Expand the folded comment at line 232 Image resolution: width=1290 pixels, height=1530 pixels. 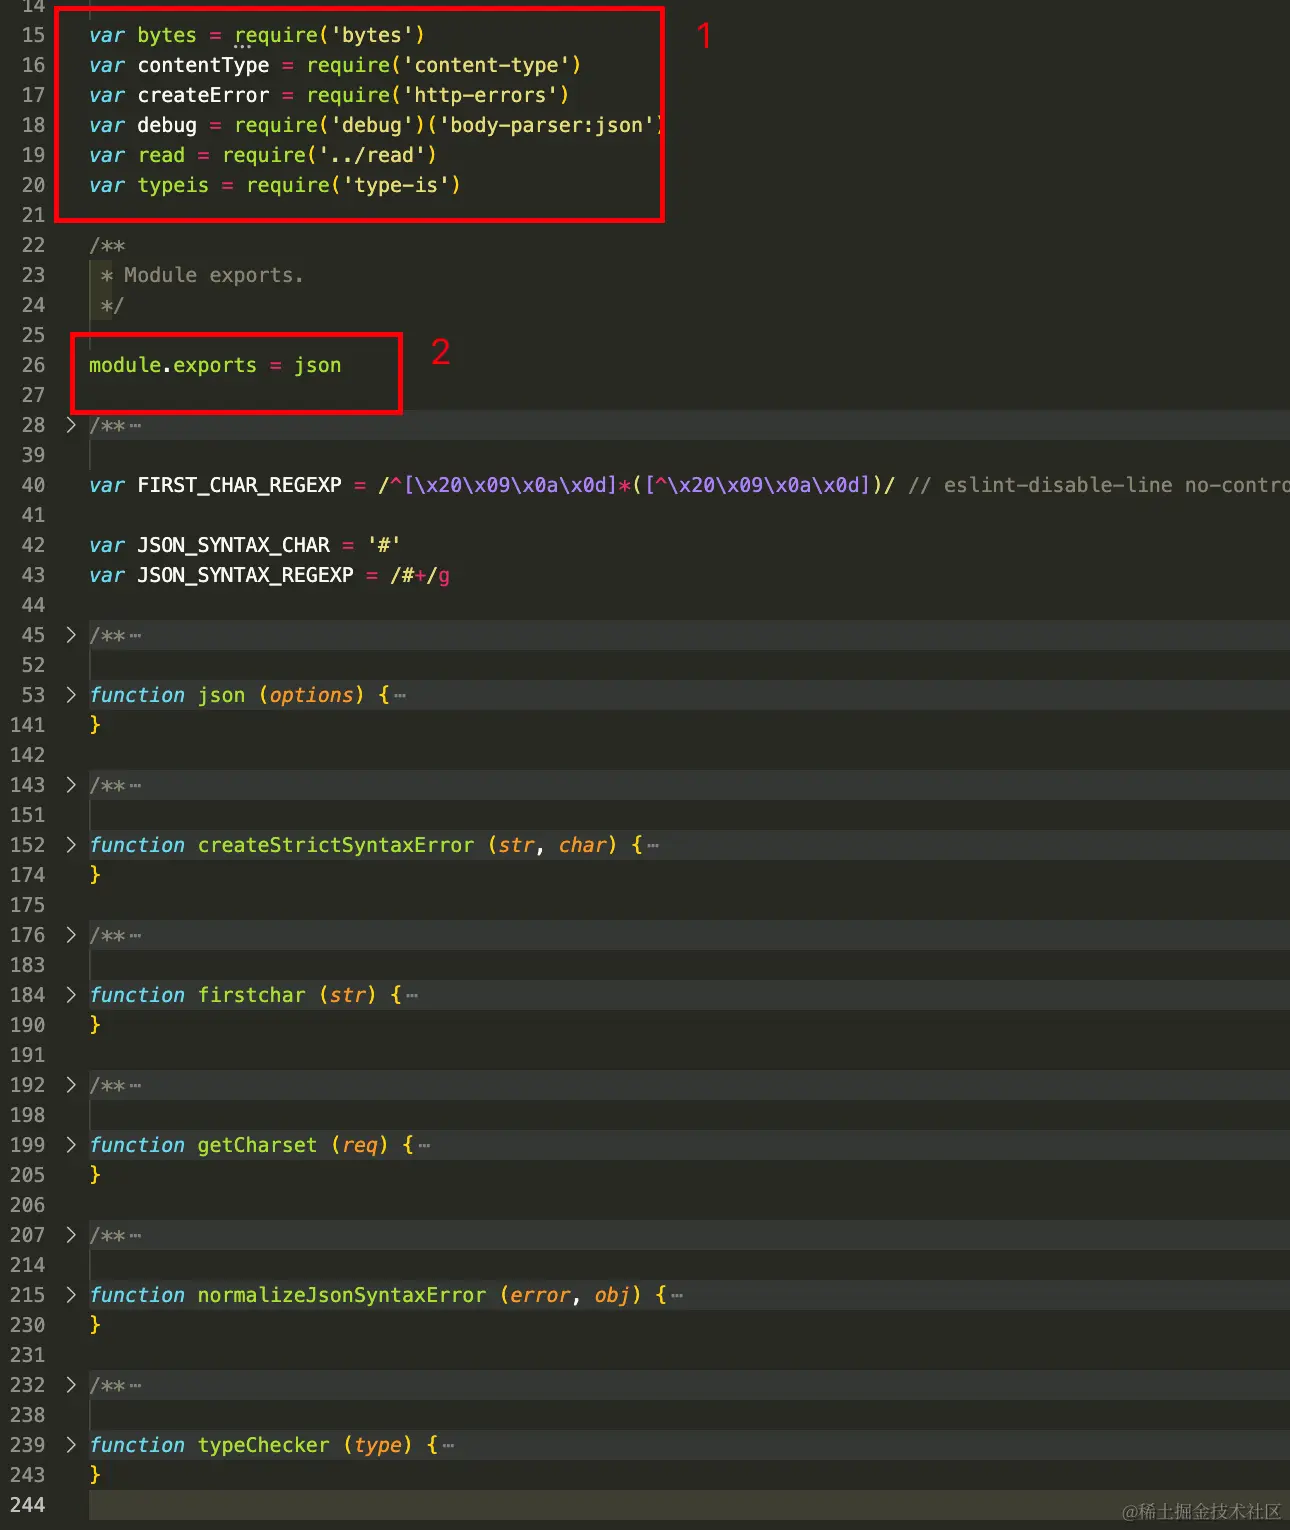[71, 1385]
